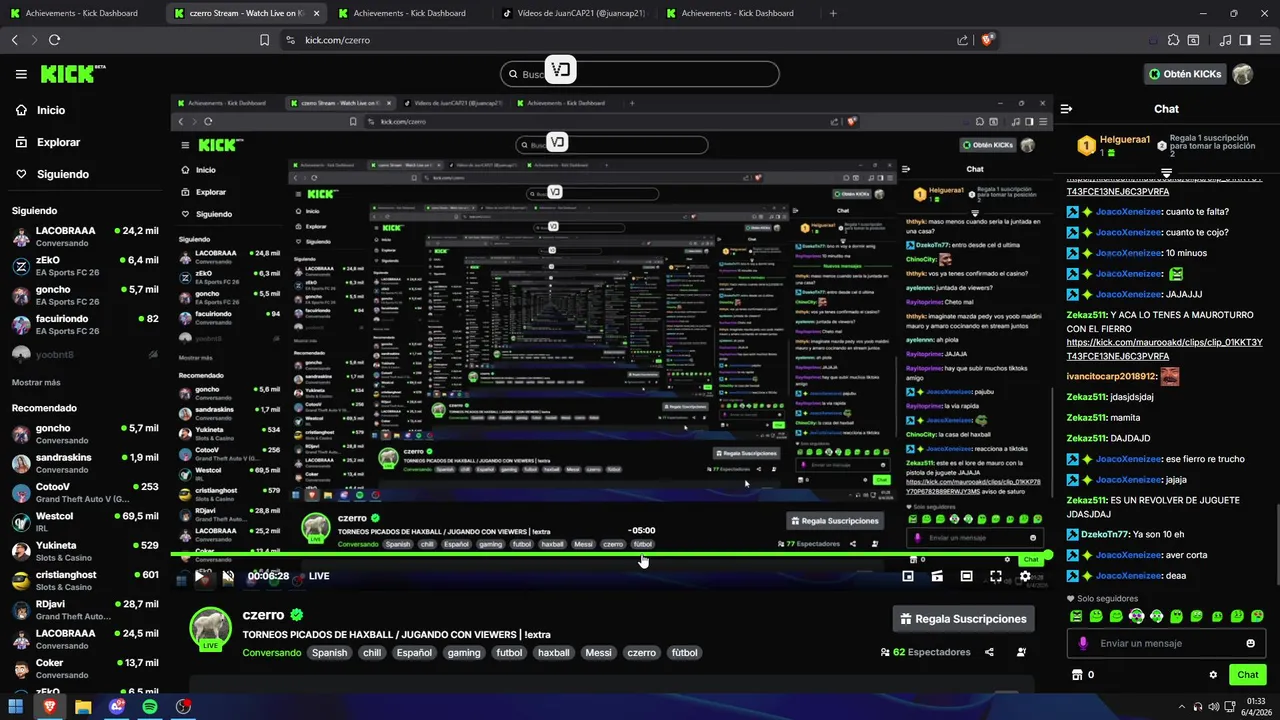Open LACOBRAAA channel with 24,2 mil viewers
The width and height of the screenshot is (1280, 720).
[x=85, y=237]
